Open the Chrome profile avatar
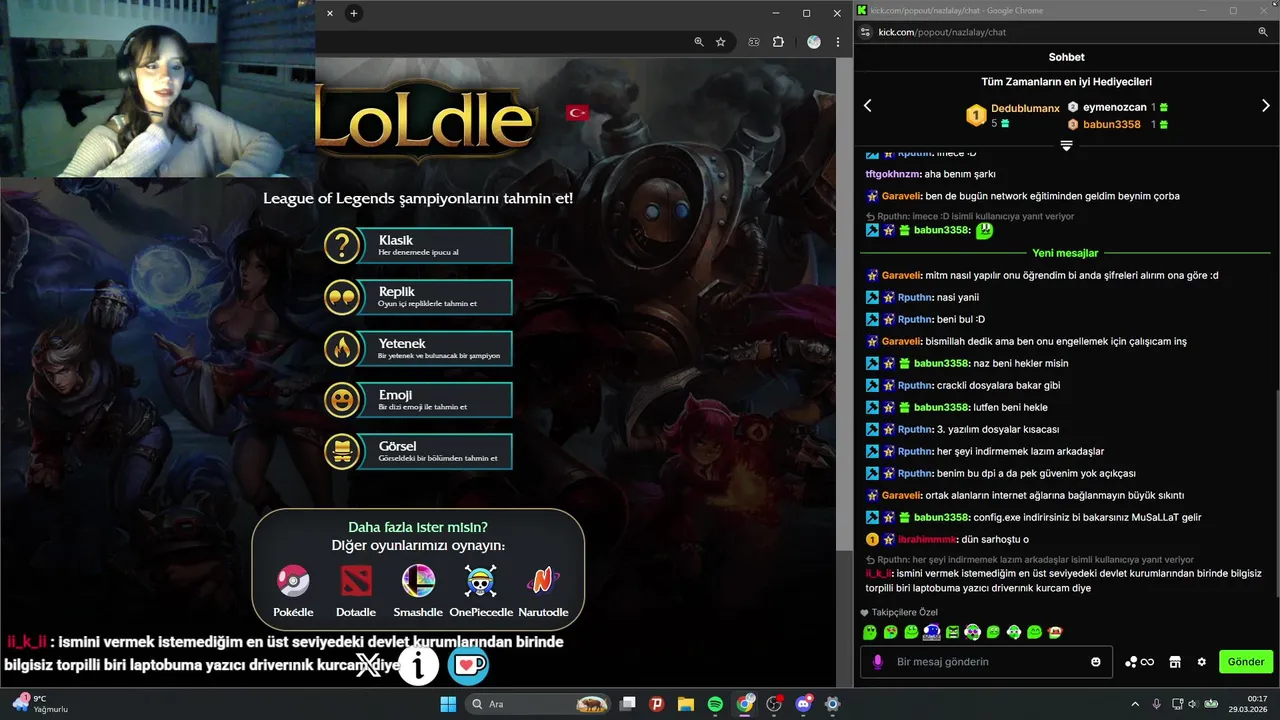1280x720 pixels. 814,42
